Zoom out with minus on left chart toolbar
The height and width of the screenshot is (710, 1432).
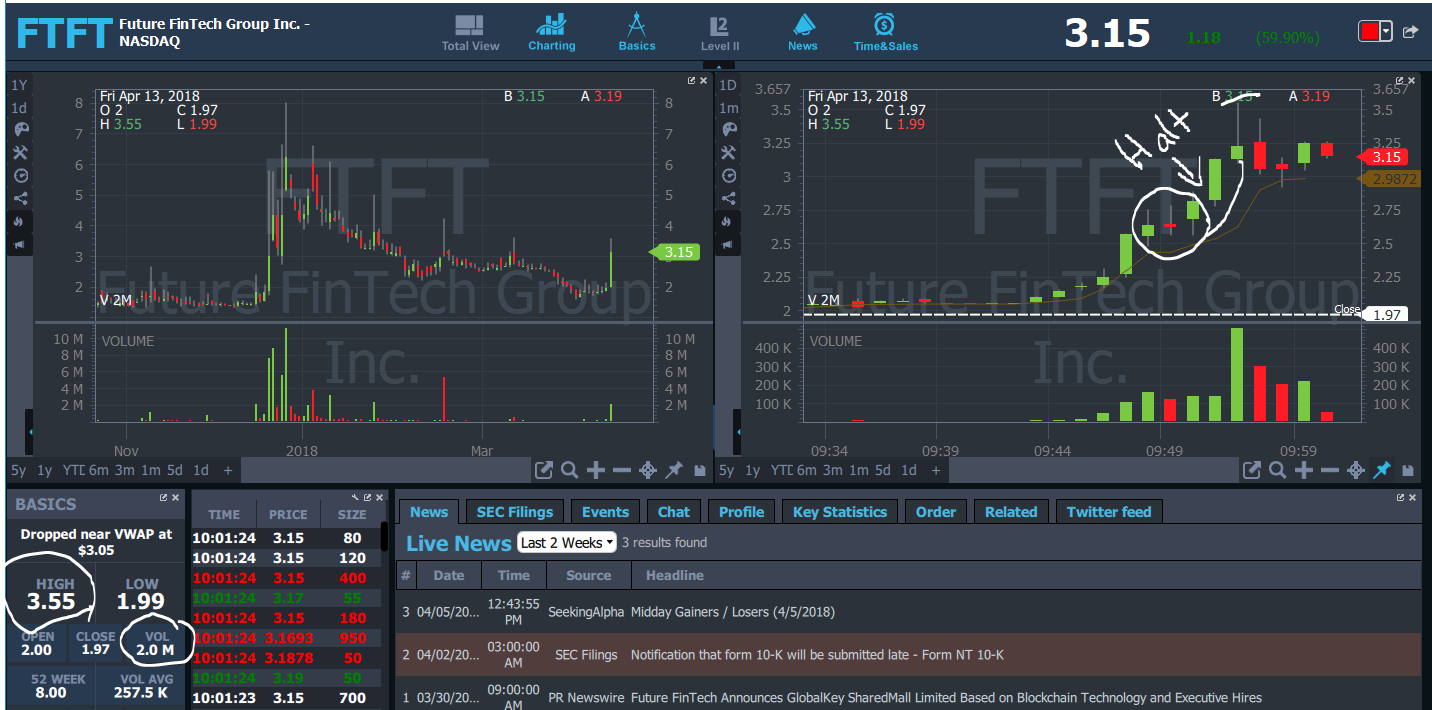(621, 470)
